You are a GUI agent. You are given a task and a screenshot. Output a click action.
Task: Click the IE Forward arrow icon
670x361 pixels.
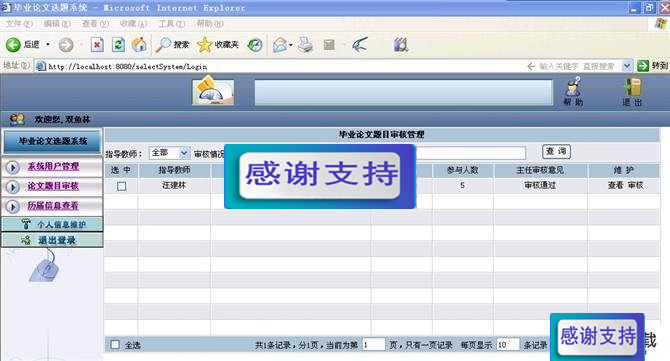[66, 44]
